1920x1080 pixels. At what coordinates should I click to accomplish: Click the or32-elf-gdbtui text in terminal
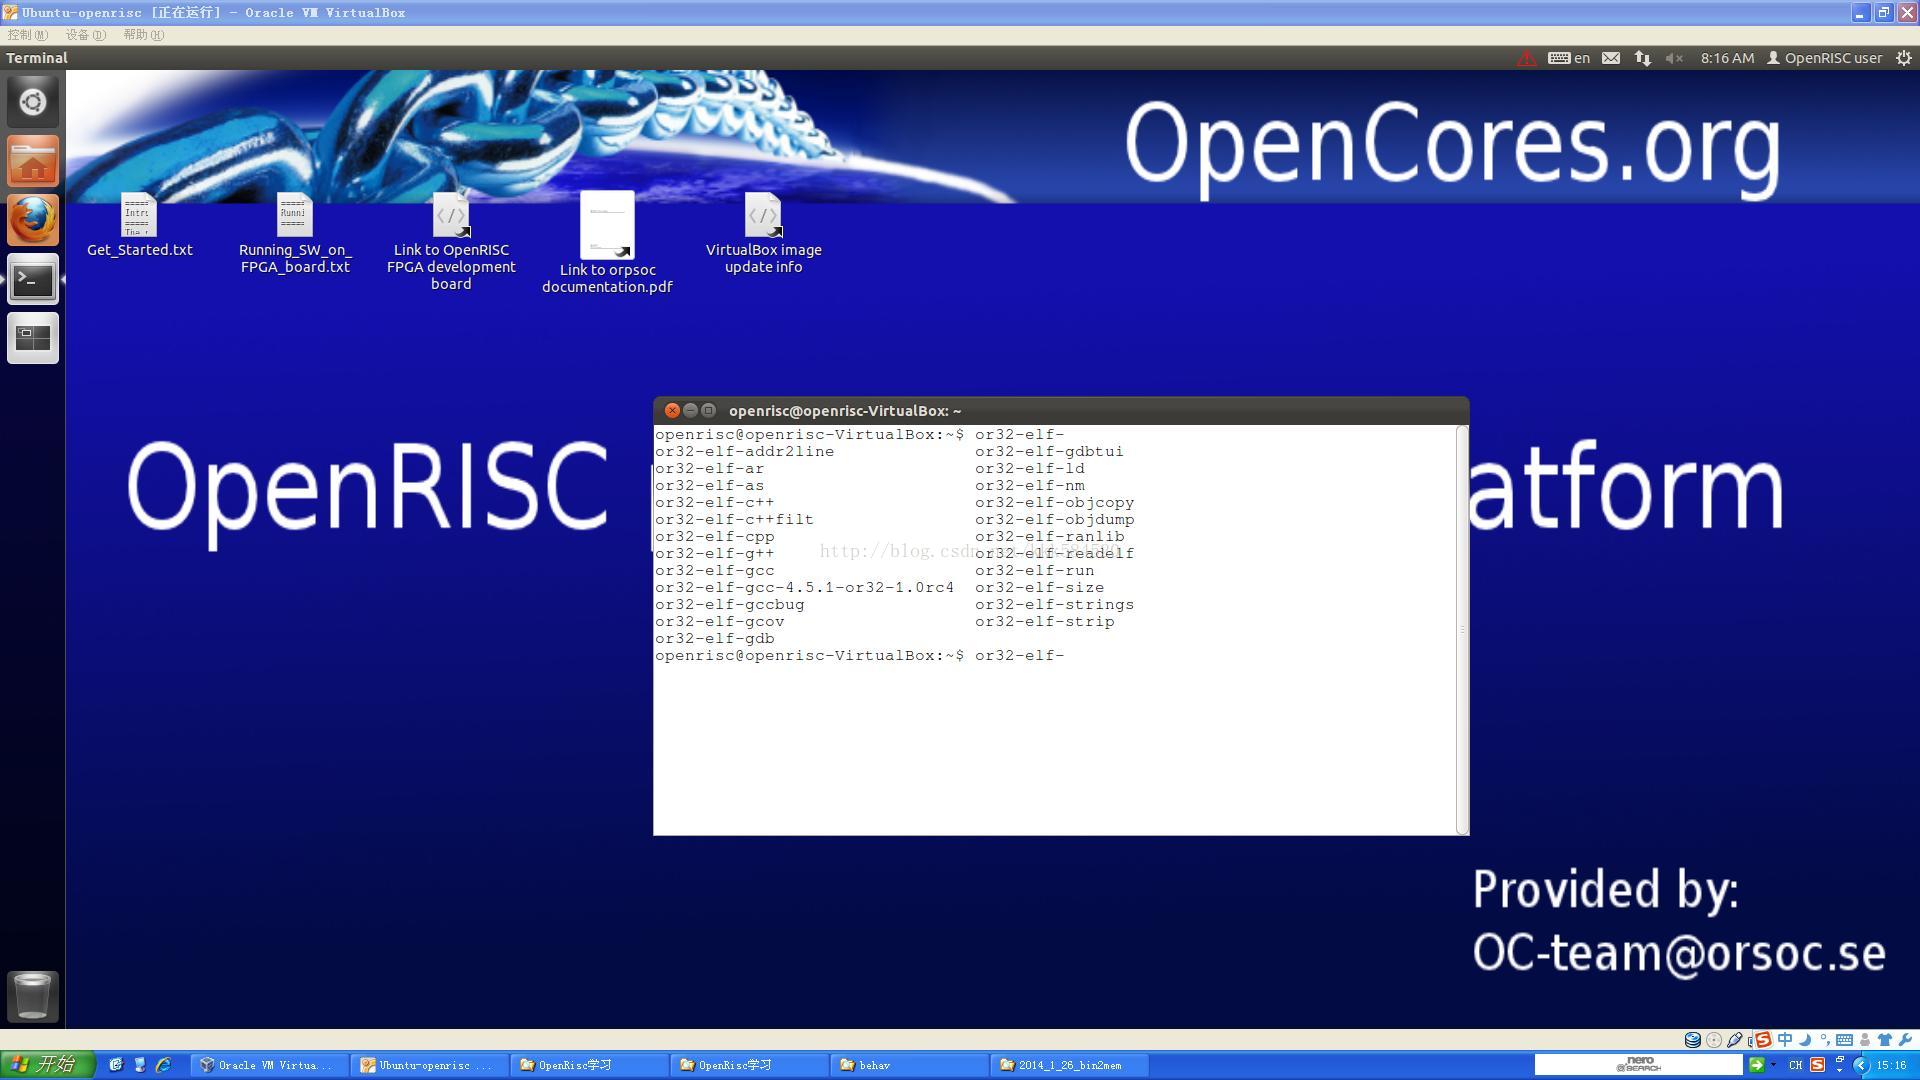coord(1049,452)
